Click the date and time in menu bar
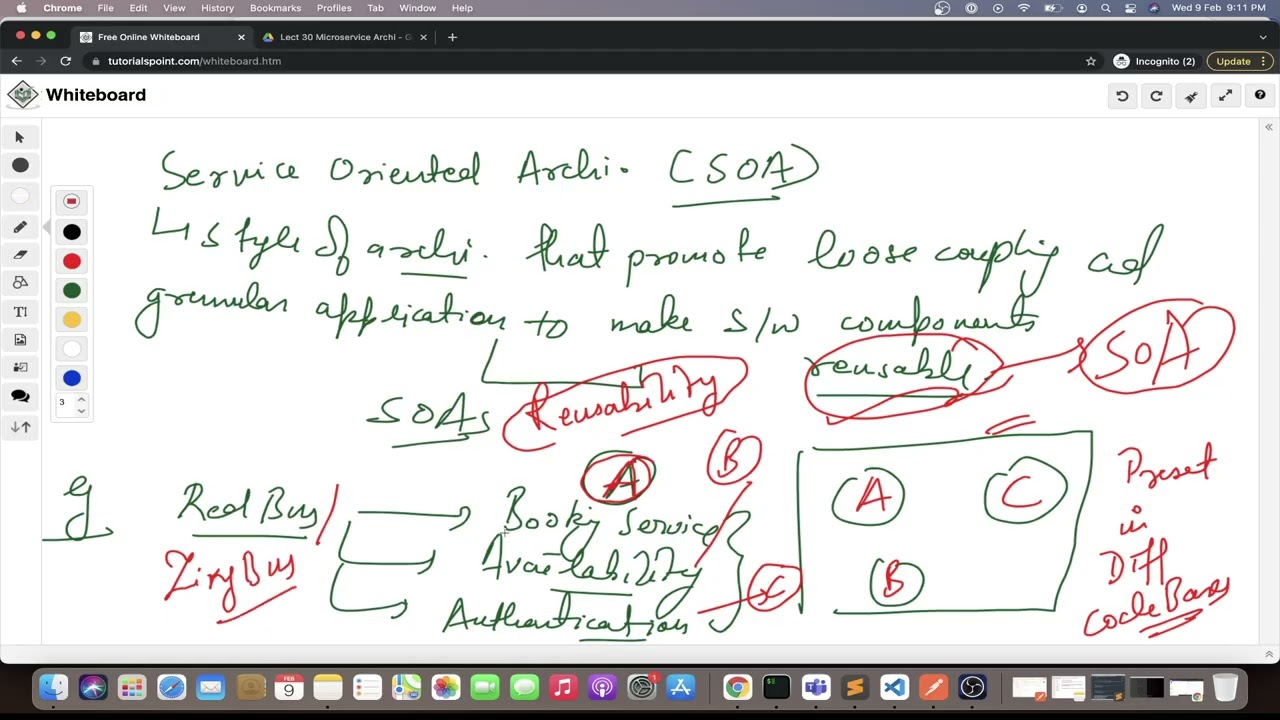1280x720 pixels. pyautogui.click(x=1218, y=8)
